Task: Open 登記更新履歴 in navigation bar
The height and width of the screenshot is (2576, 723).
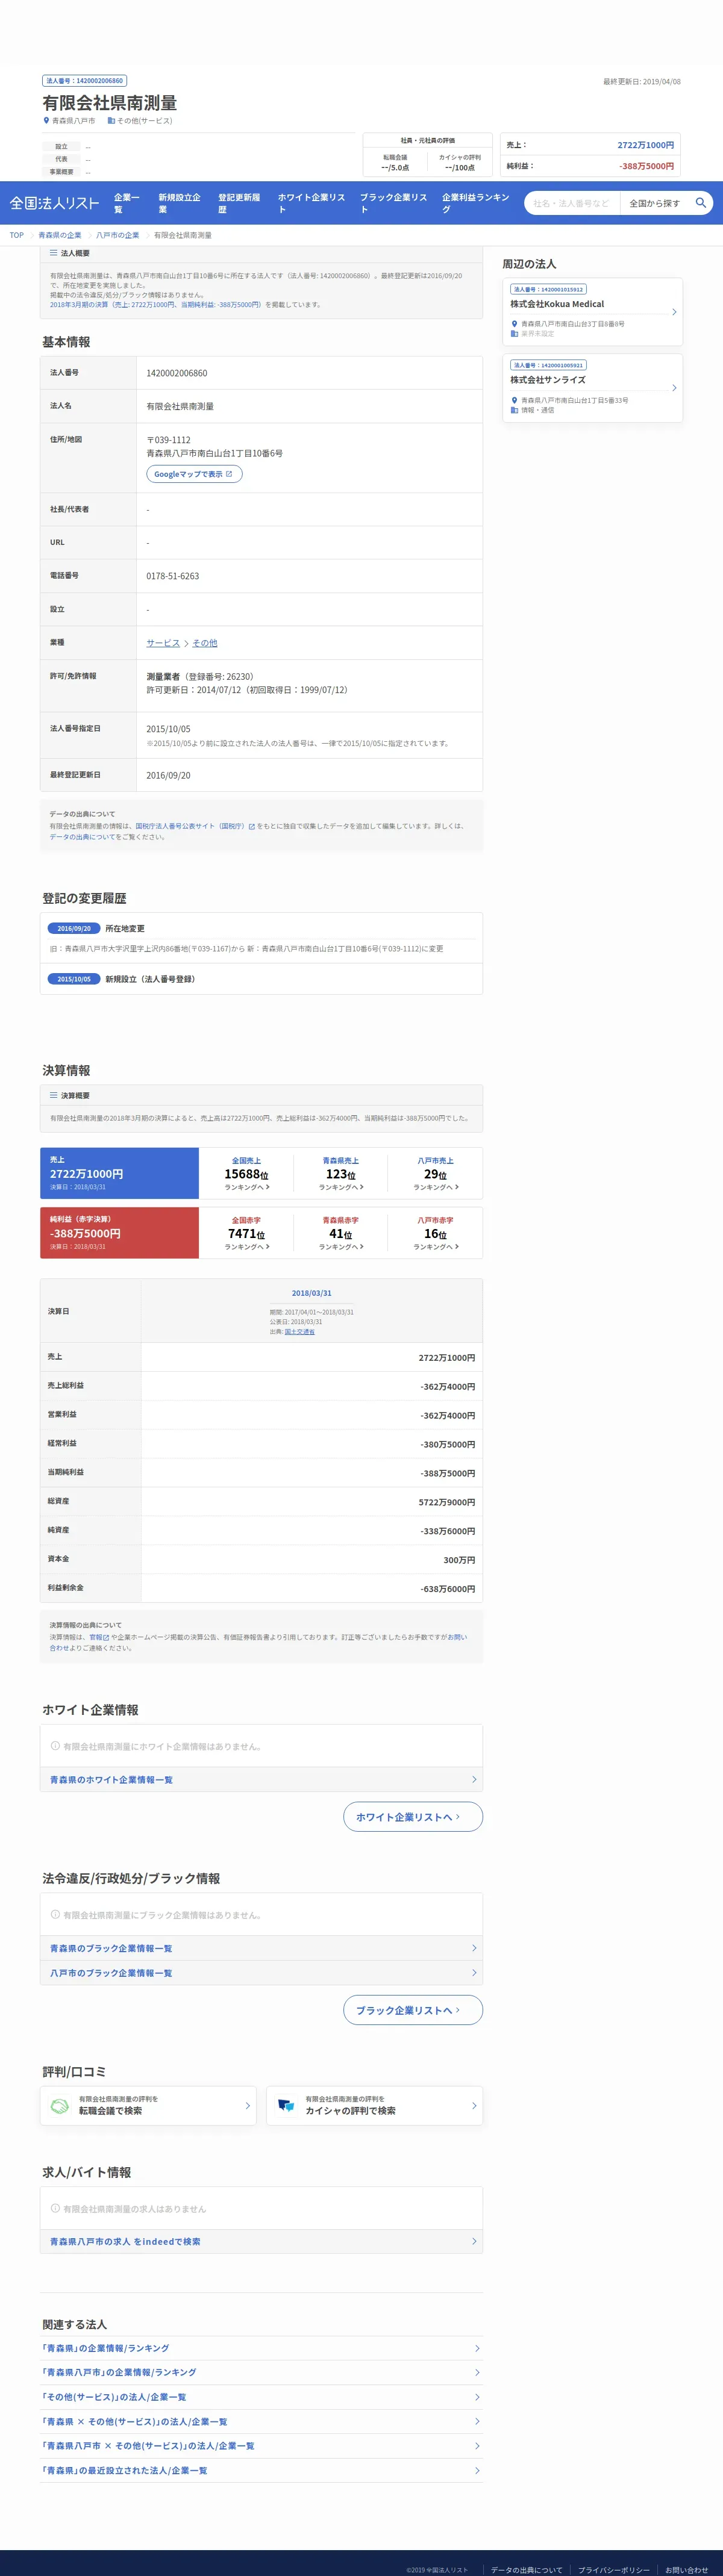Action: 239,203
